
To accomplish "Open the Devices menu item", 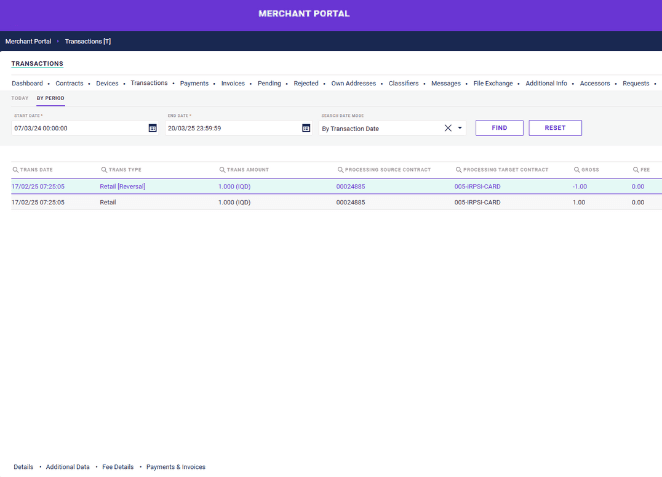I will coord(107,83).
